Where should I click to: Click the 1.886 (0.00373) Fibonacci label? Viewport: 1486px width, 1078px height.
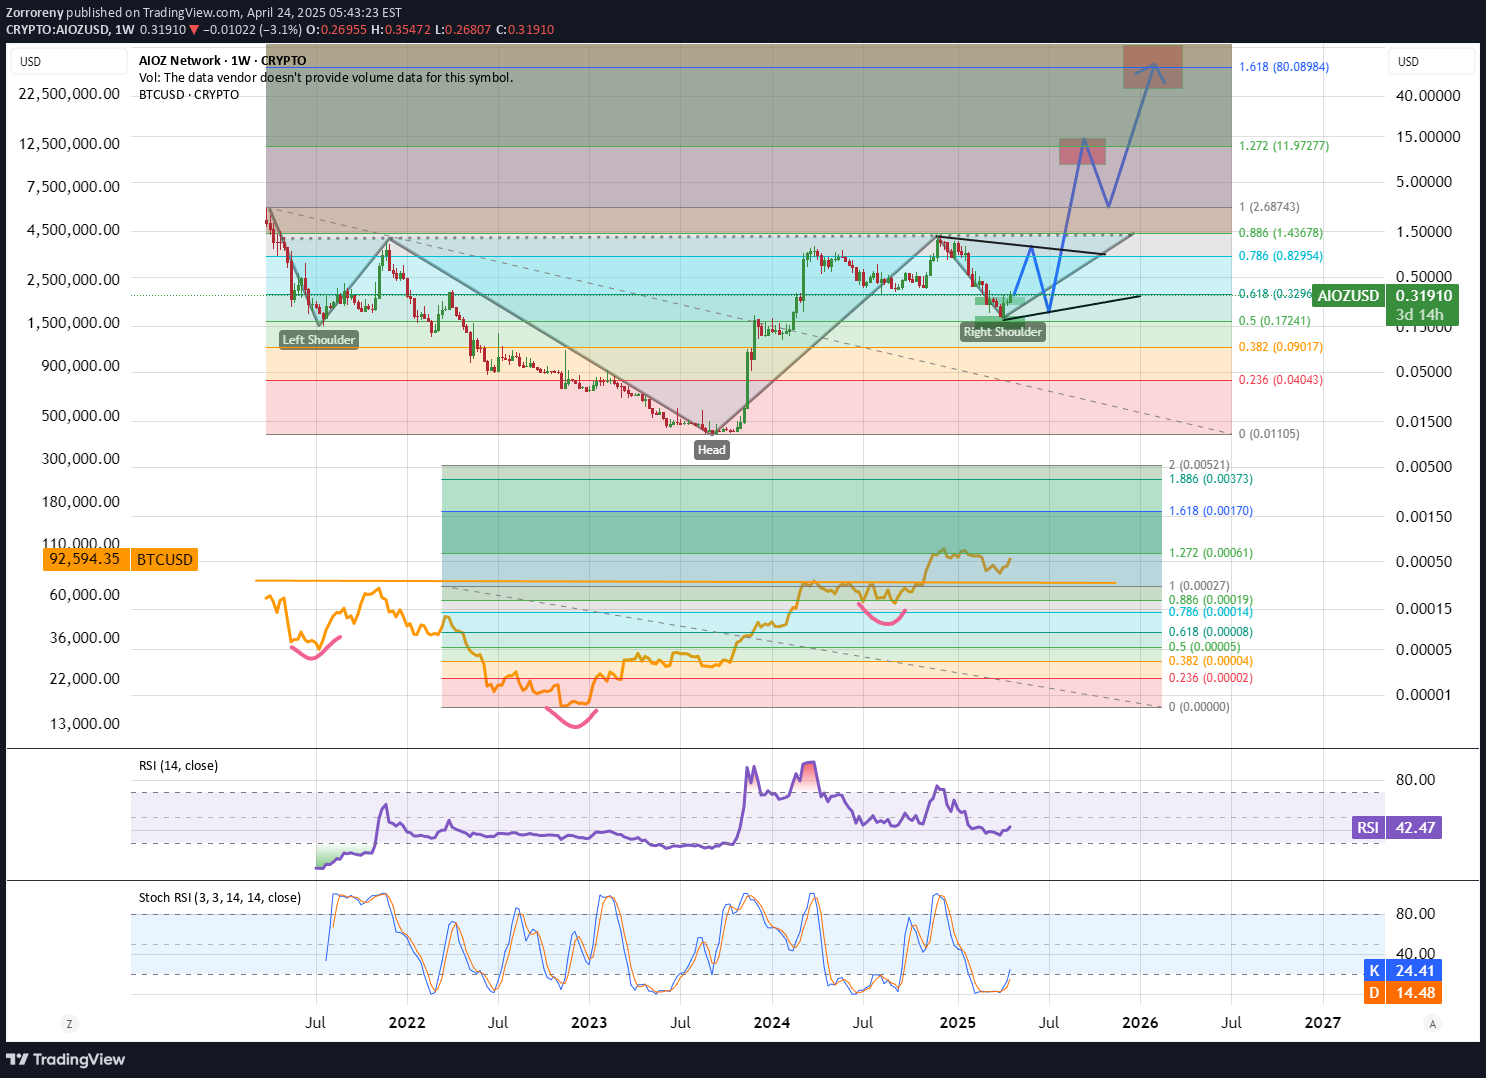coord(1211,479)
